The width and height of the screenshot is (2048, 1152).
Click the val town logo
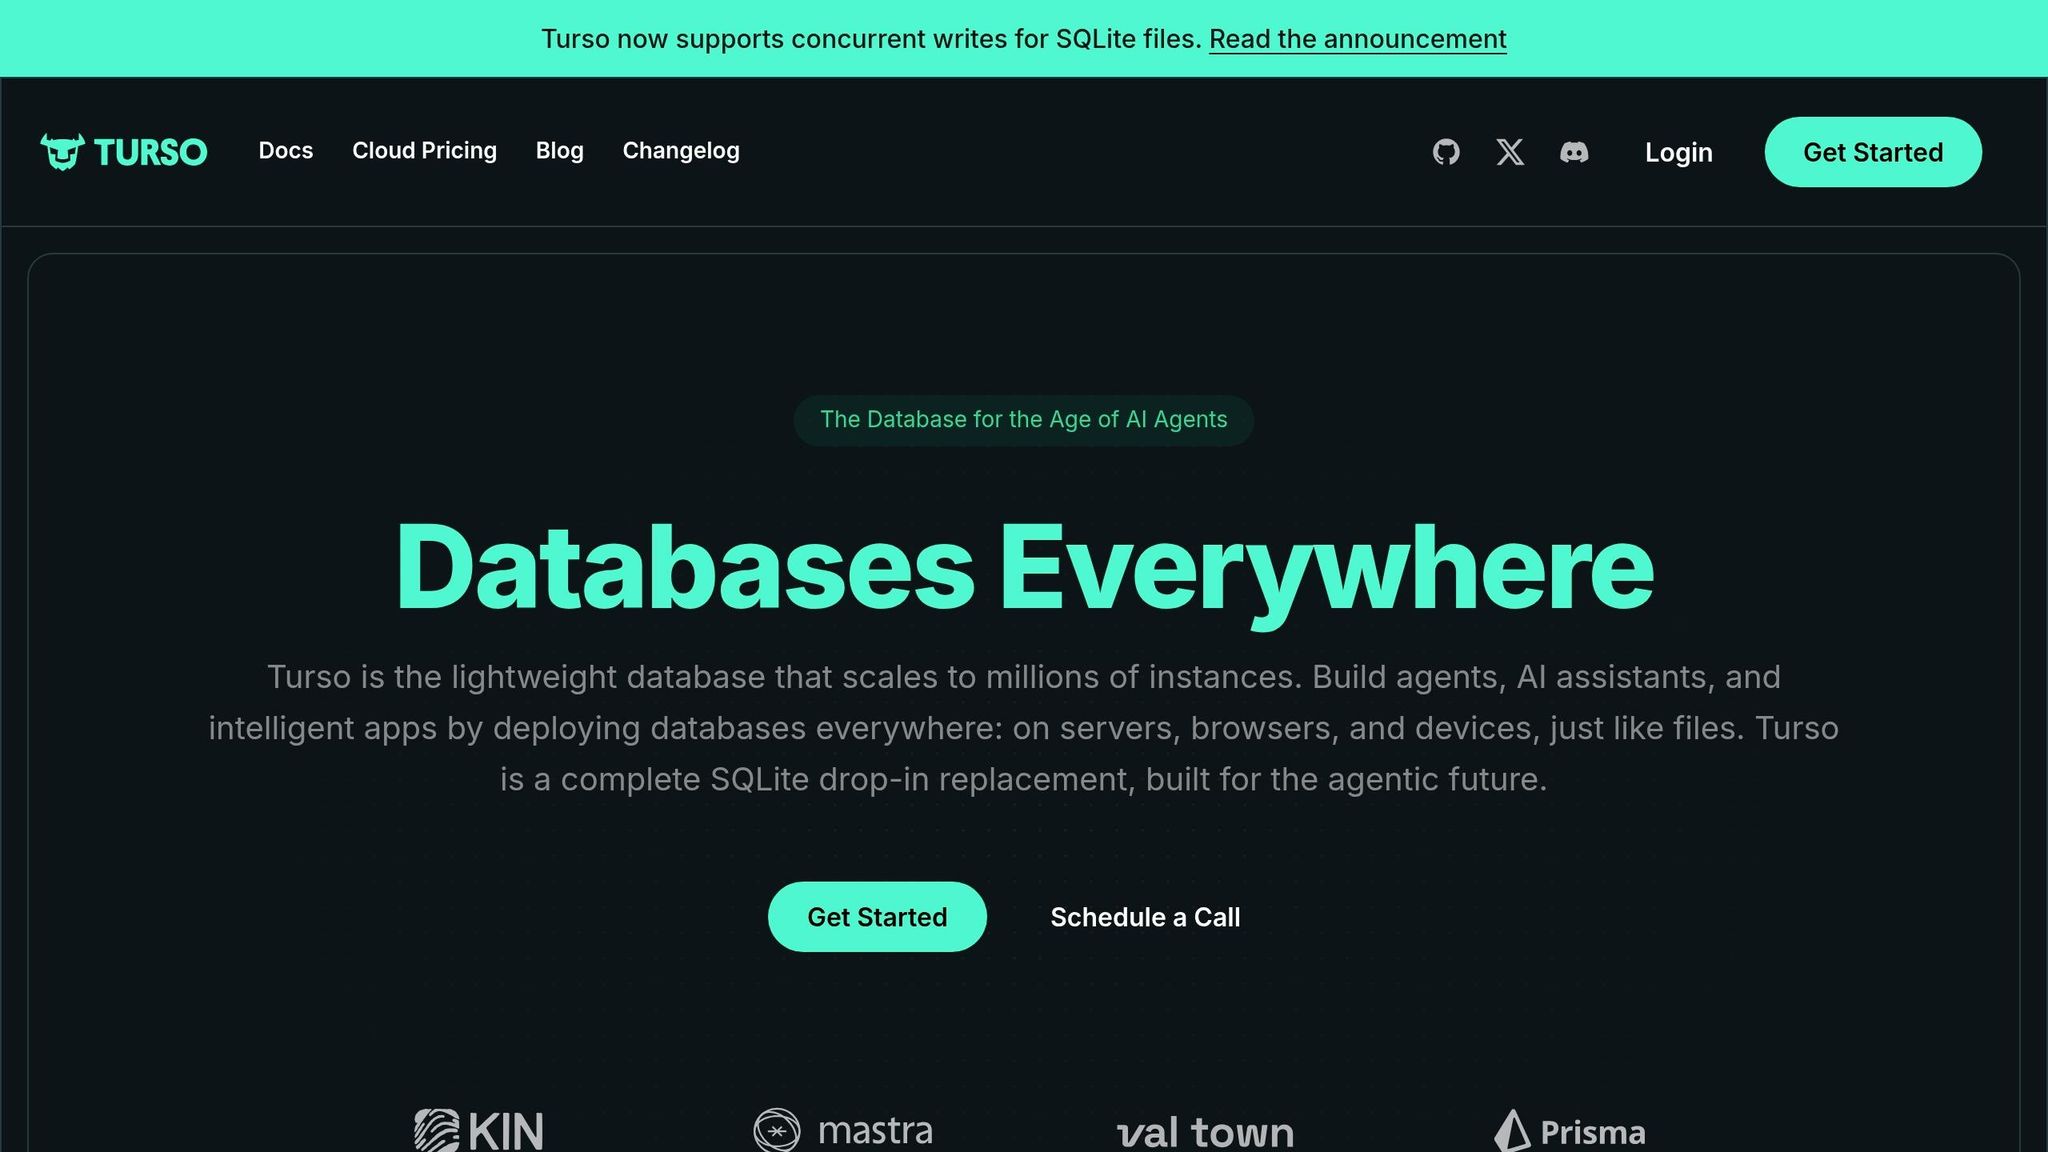[x=1205, y=1132]
